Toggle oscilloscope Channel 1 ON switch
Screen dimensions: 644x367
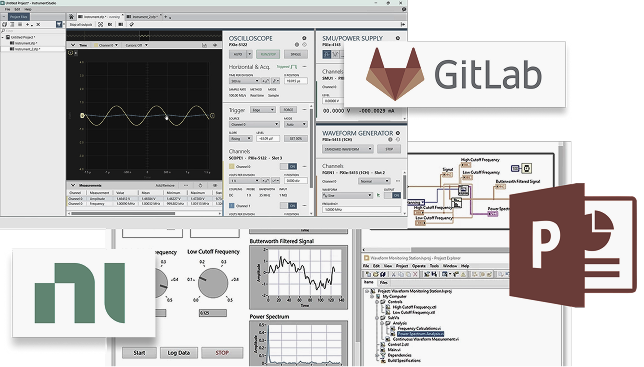(288, 205)
